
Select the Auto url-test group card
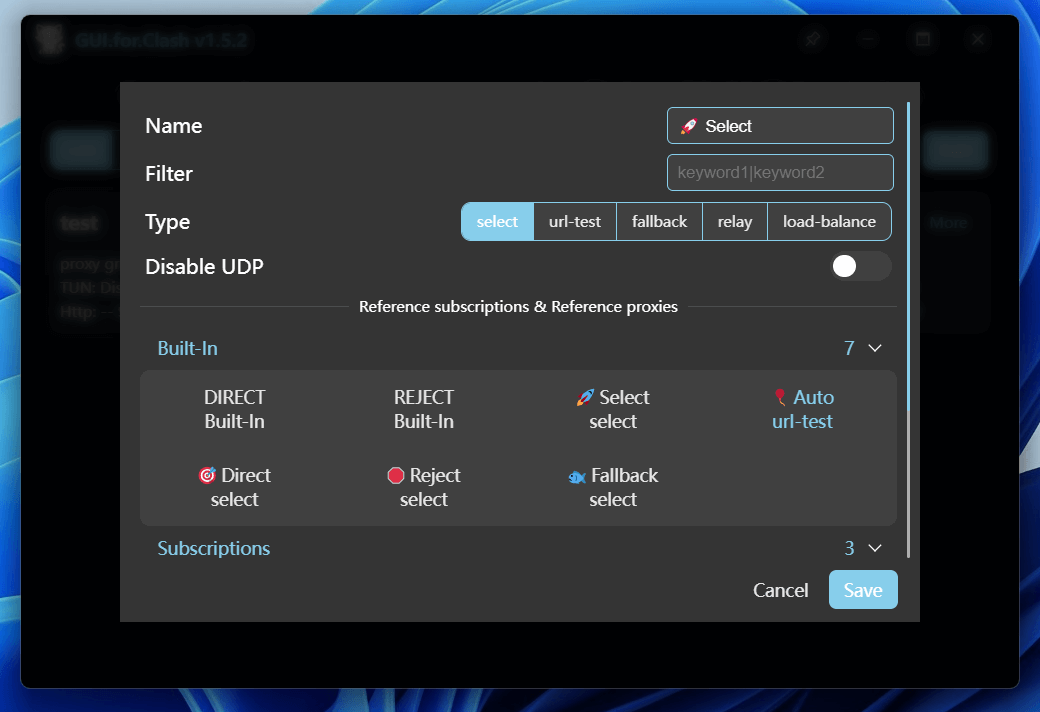pos(803,409)
